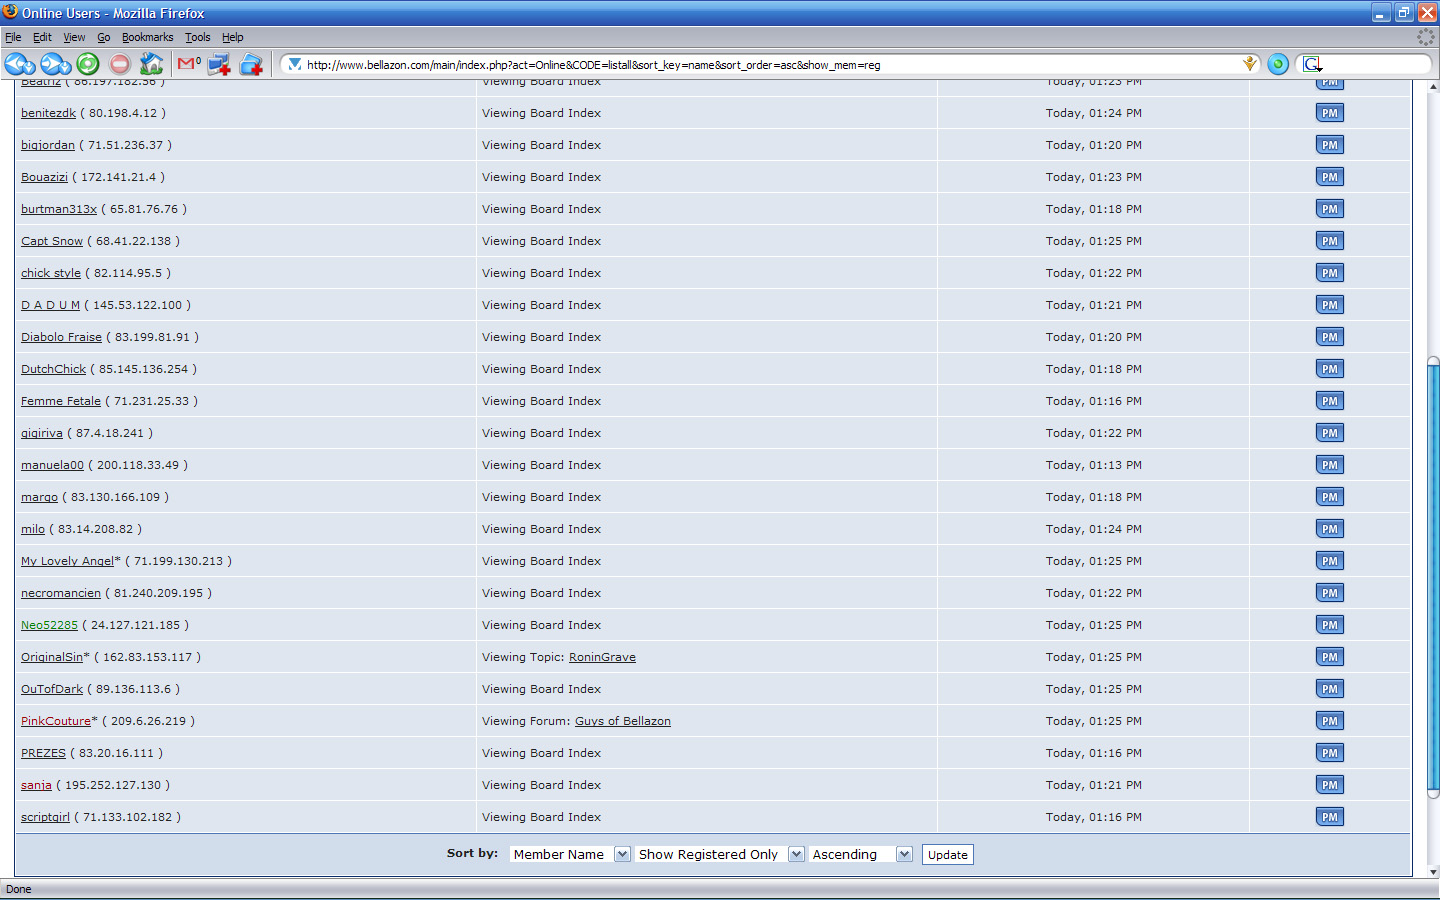Open the Bookmarks menu
This screenshot has width=1440, height=900.
click(147, 37)
